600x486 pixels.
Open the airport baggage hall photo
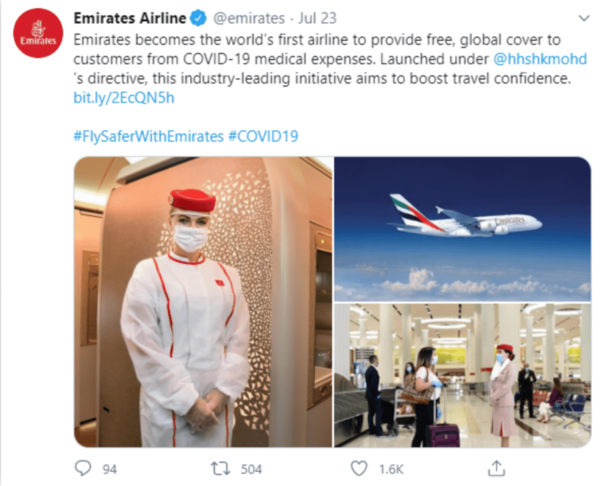(x=463, y=375)
